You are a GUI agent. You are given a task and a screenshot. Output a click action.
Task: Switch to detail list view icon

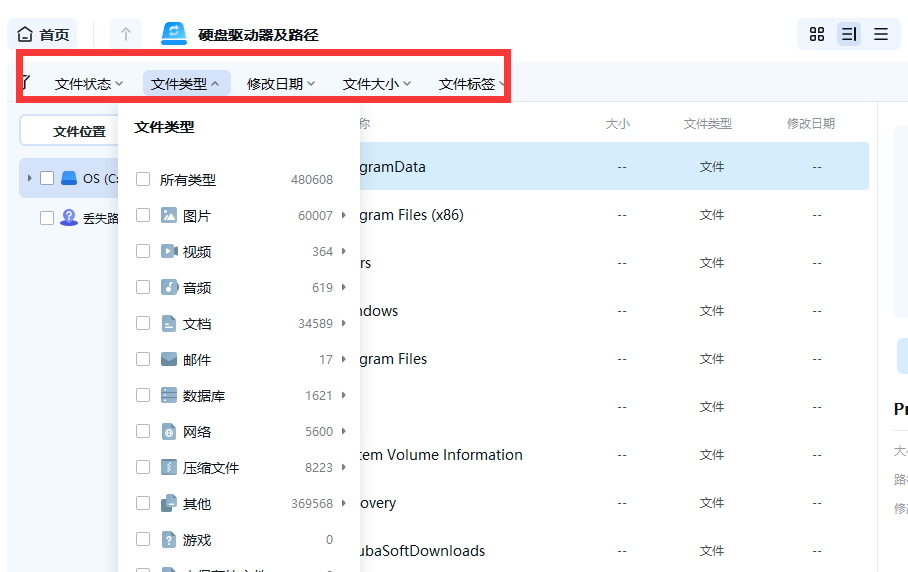coord(848,34)
